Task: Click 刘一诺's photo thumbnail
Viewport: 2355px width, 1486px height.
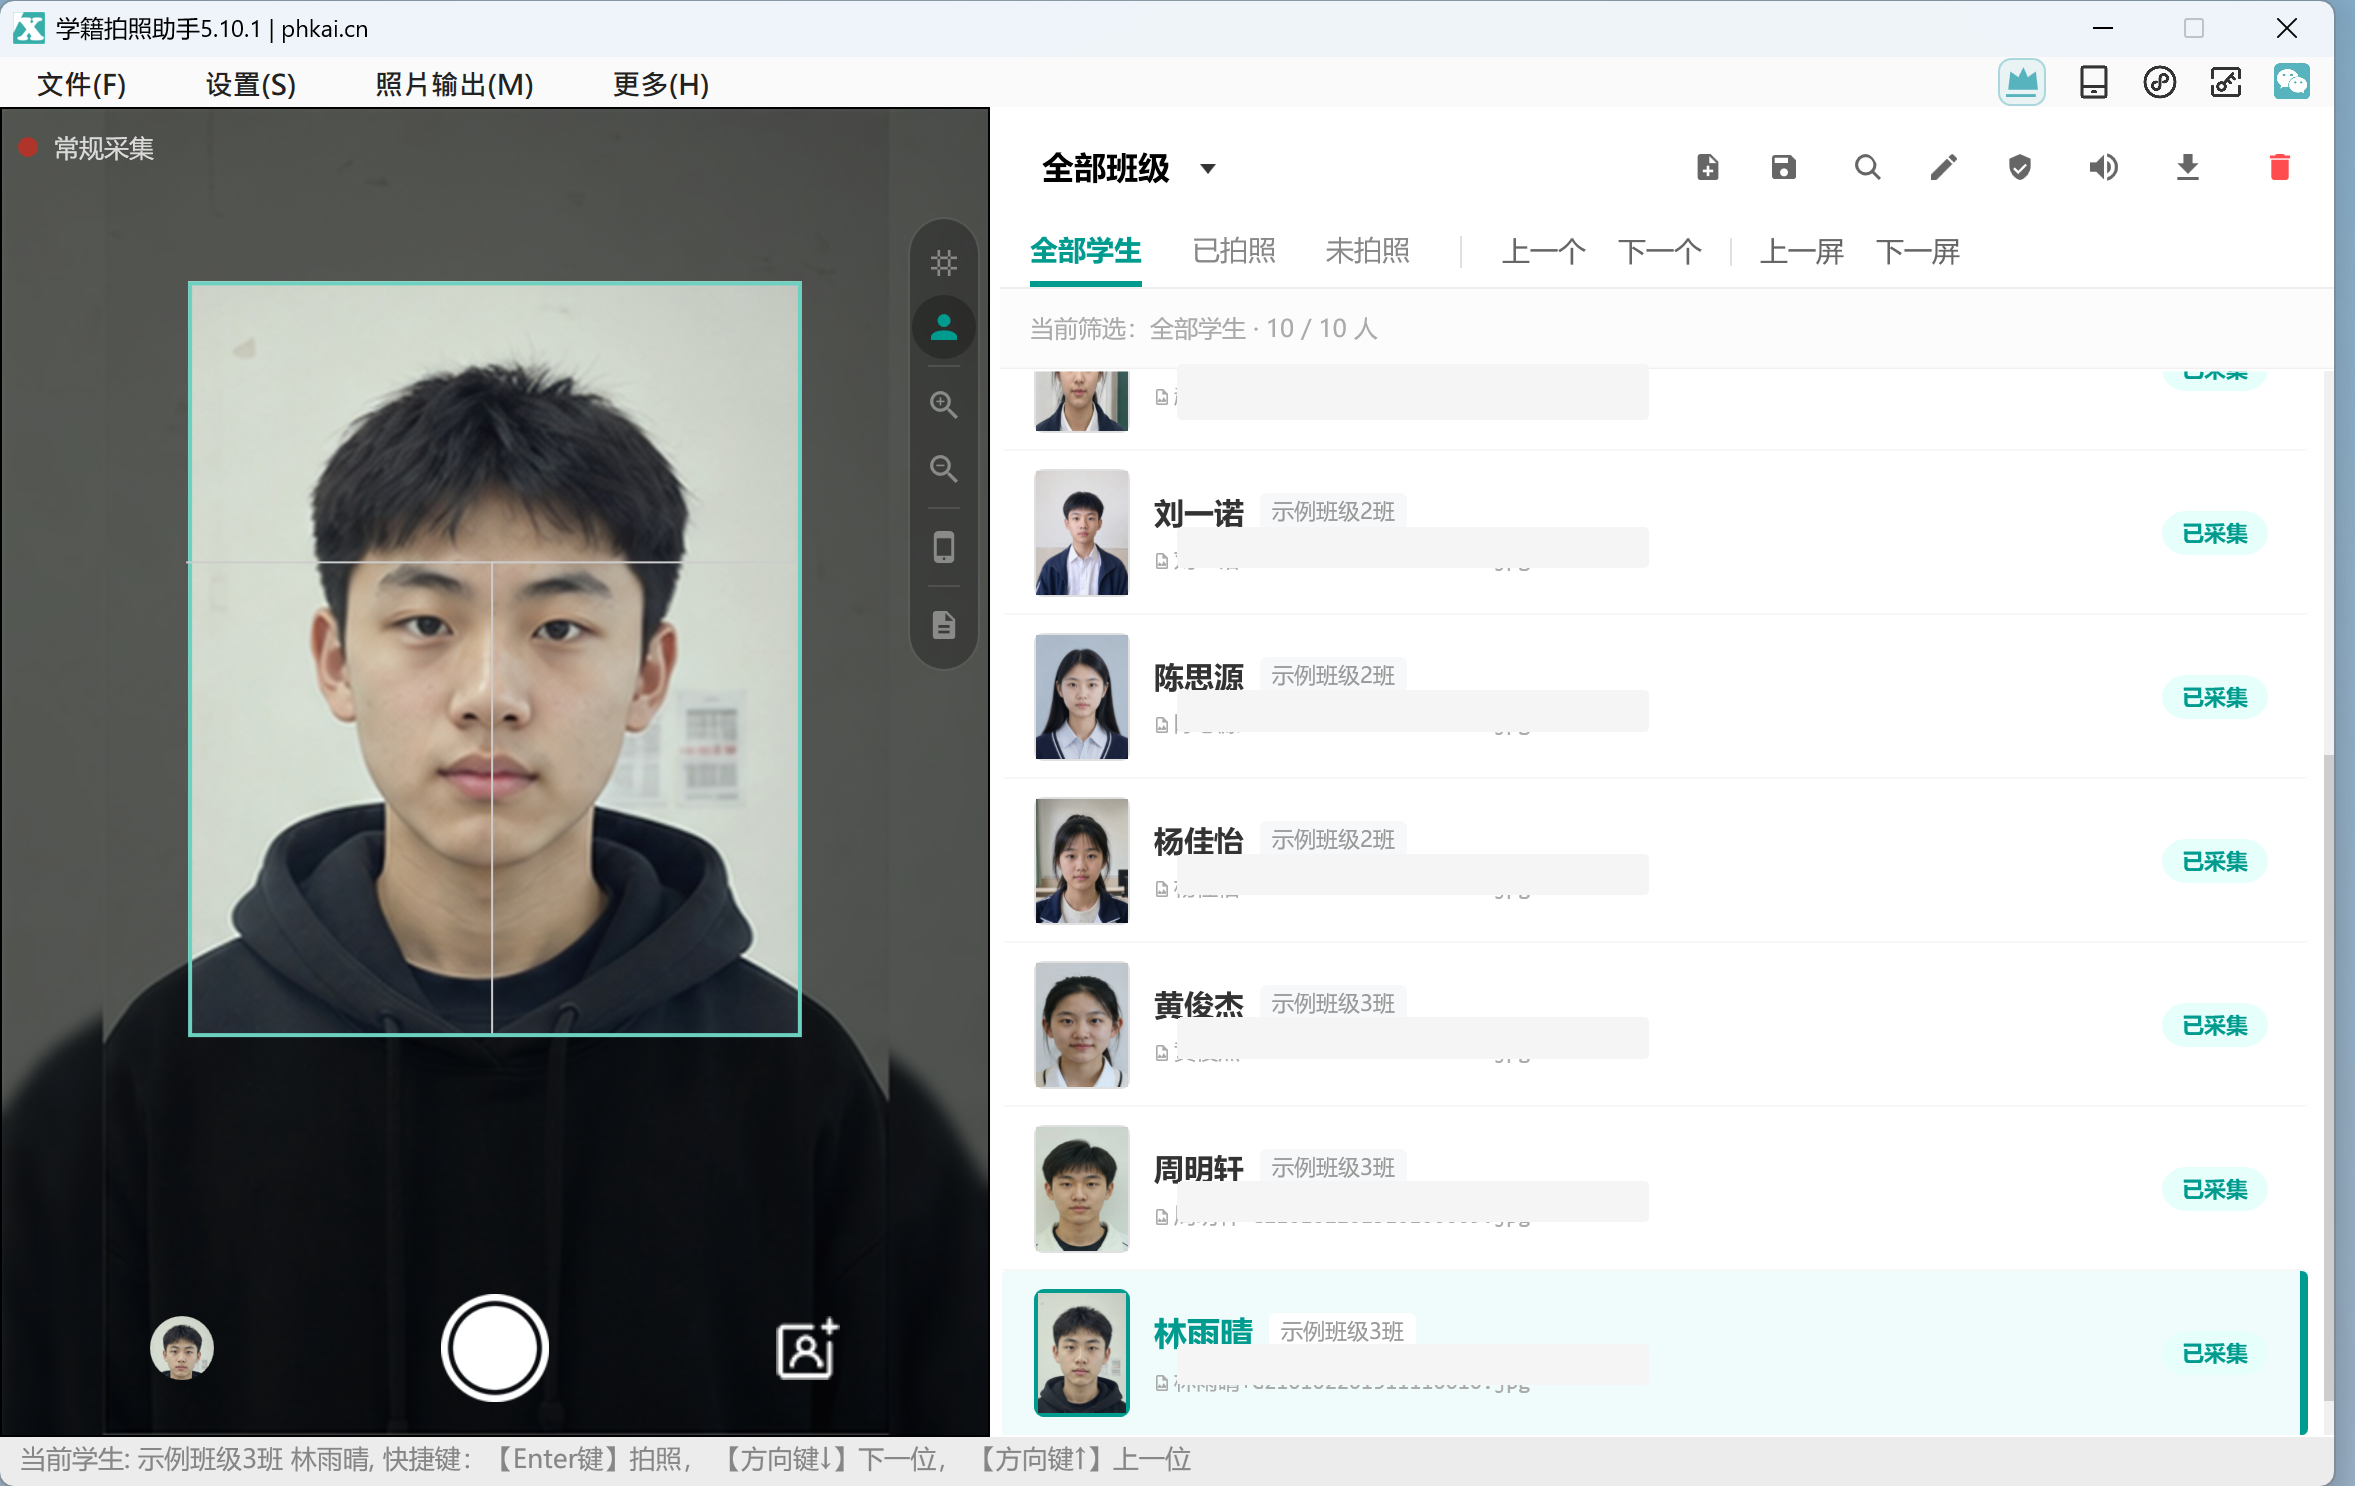Action: click(1081, 532)
